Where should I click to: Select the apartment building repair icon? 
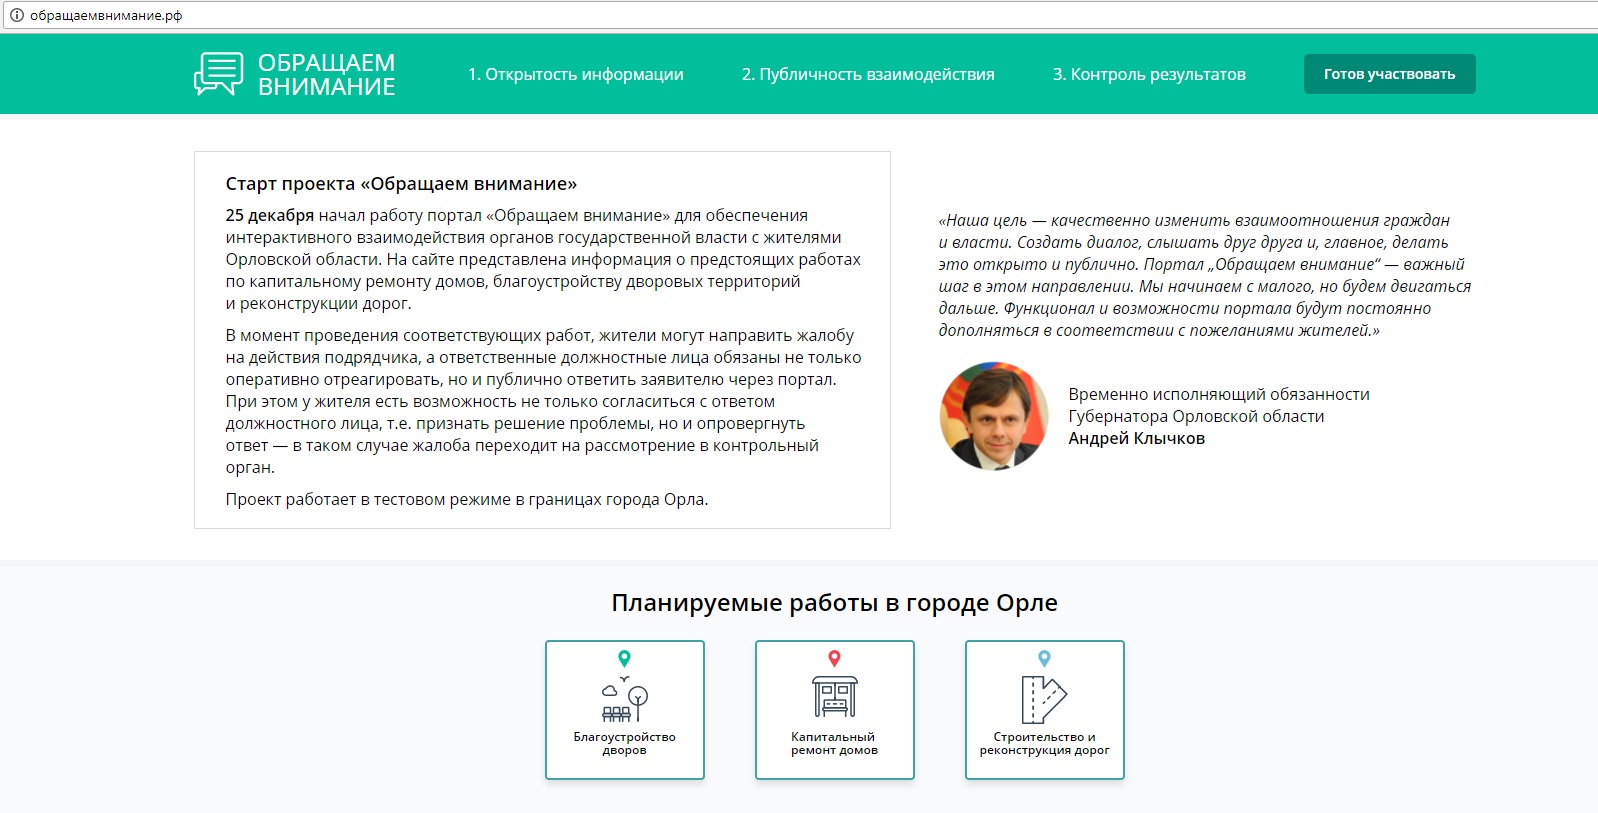834,697
